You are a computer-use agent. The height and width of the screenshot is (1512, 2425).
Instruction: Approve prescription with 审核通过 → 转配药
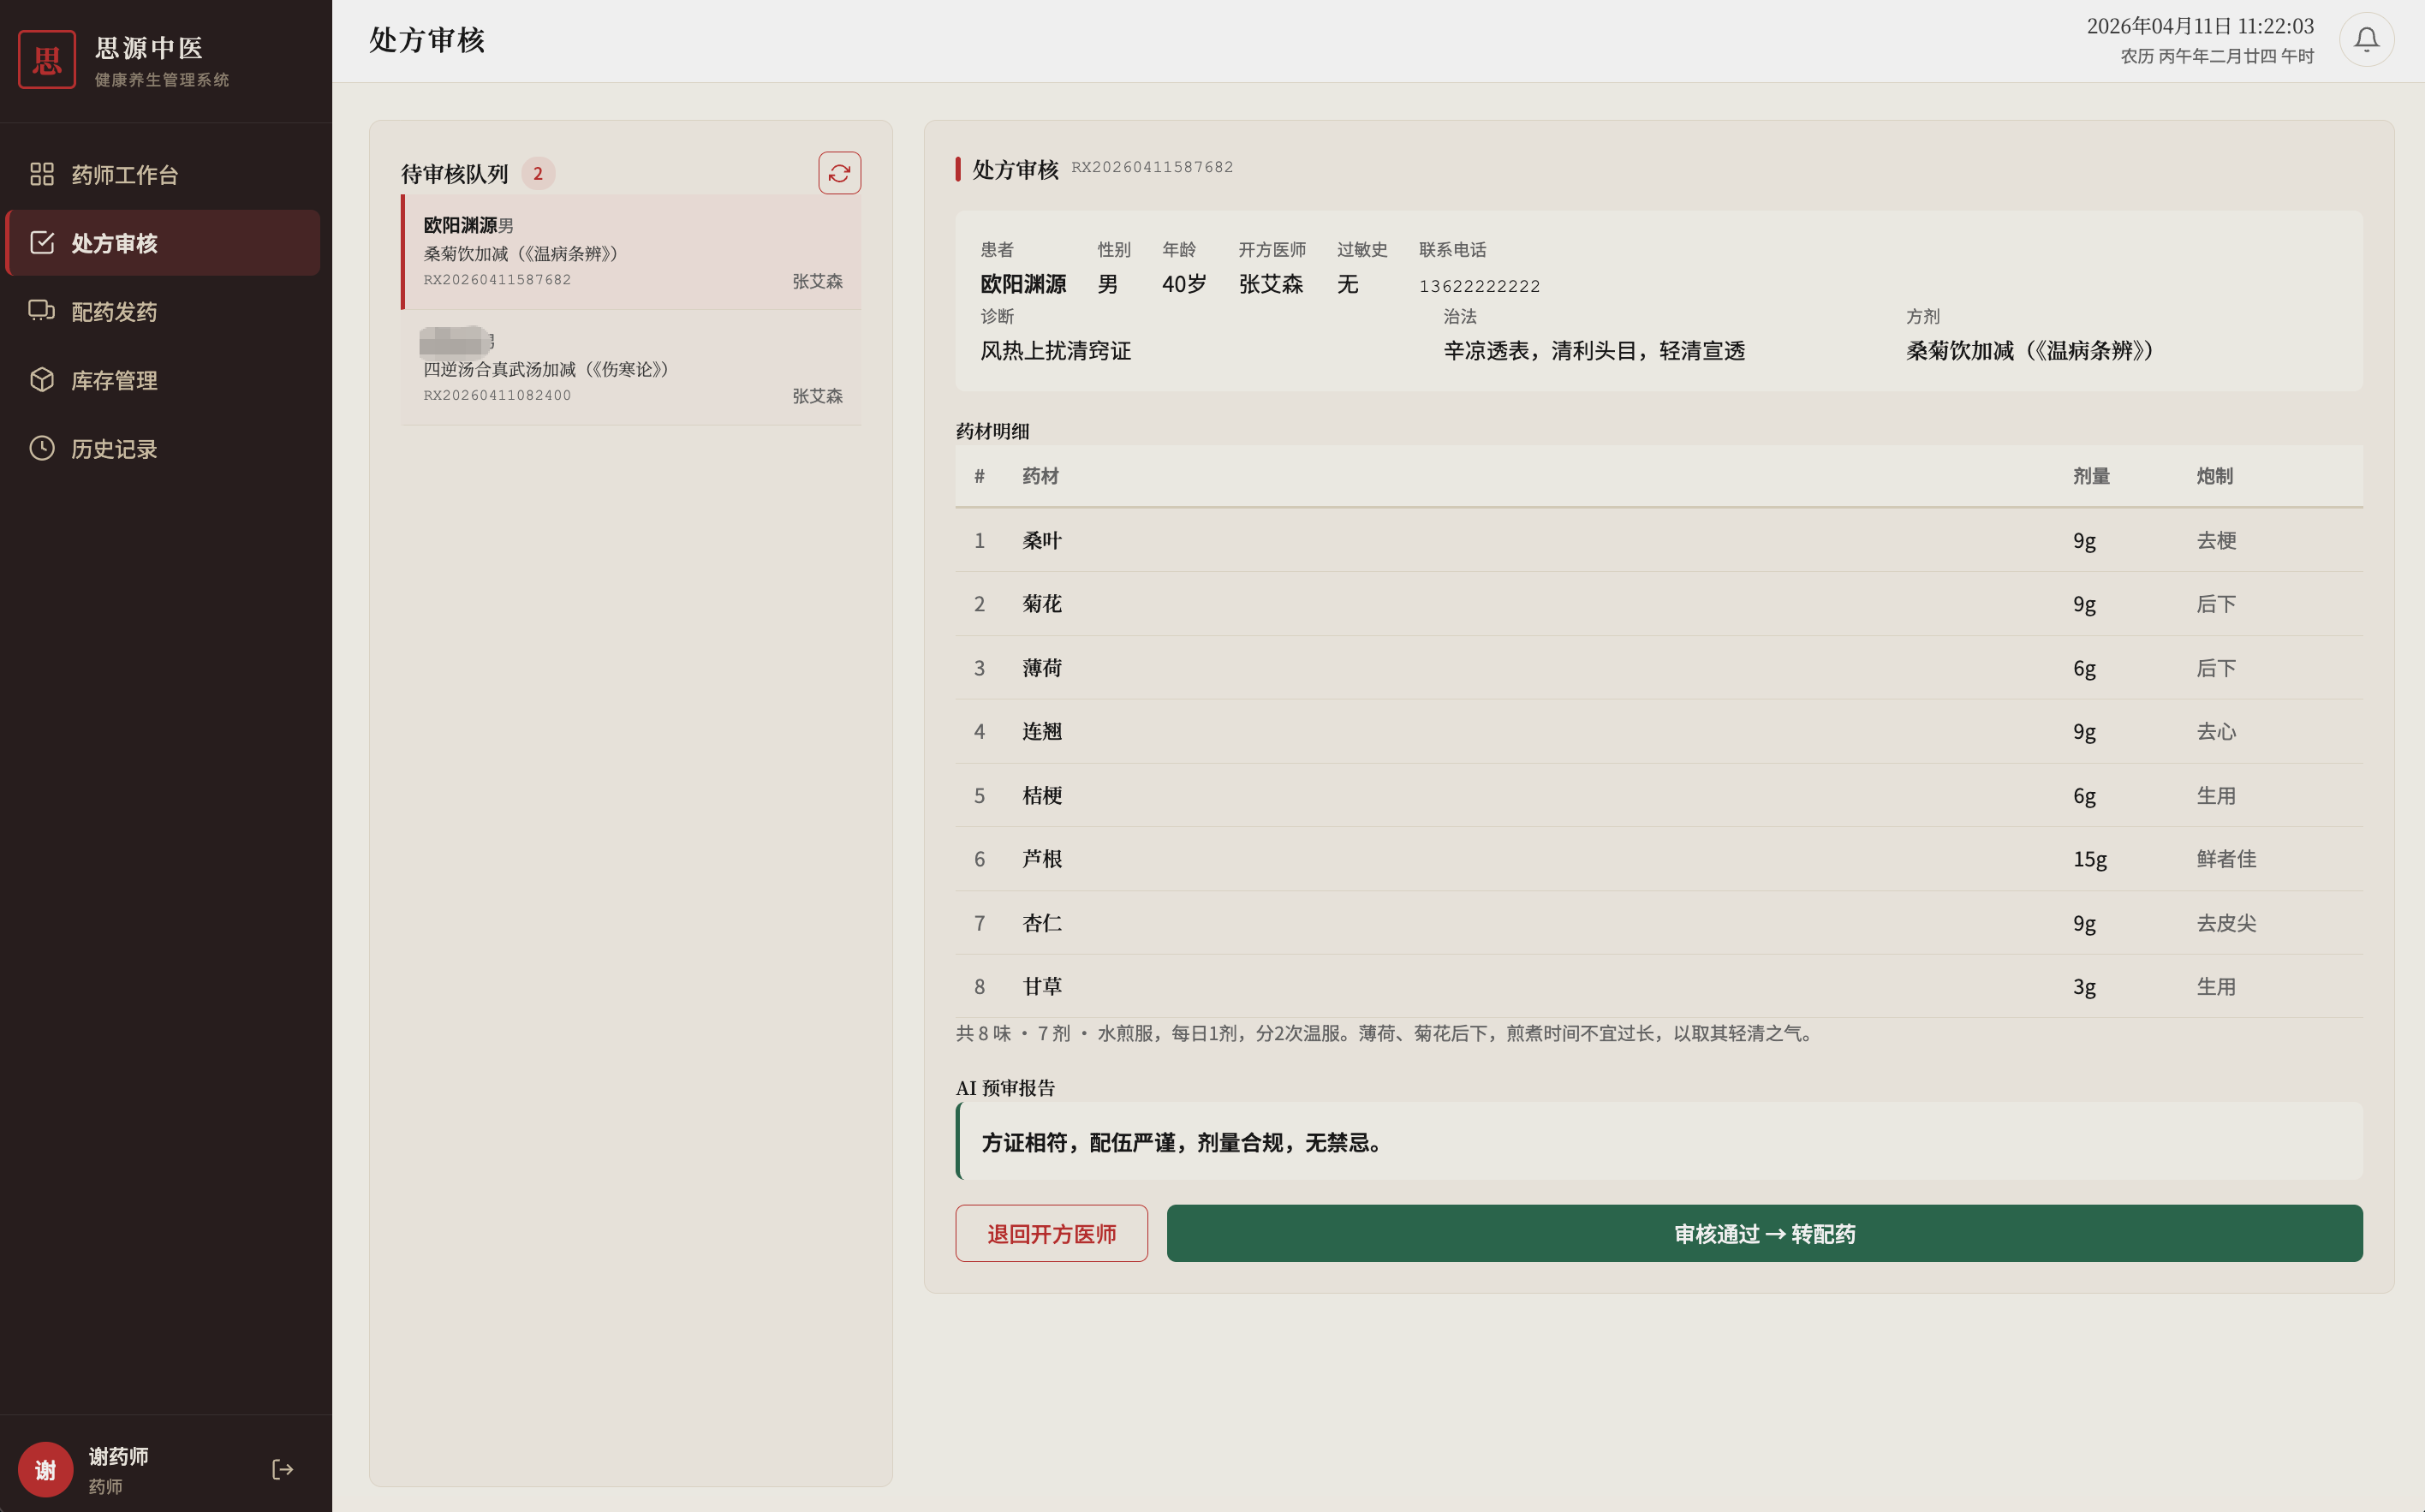1764,1233
